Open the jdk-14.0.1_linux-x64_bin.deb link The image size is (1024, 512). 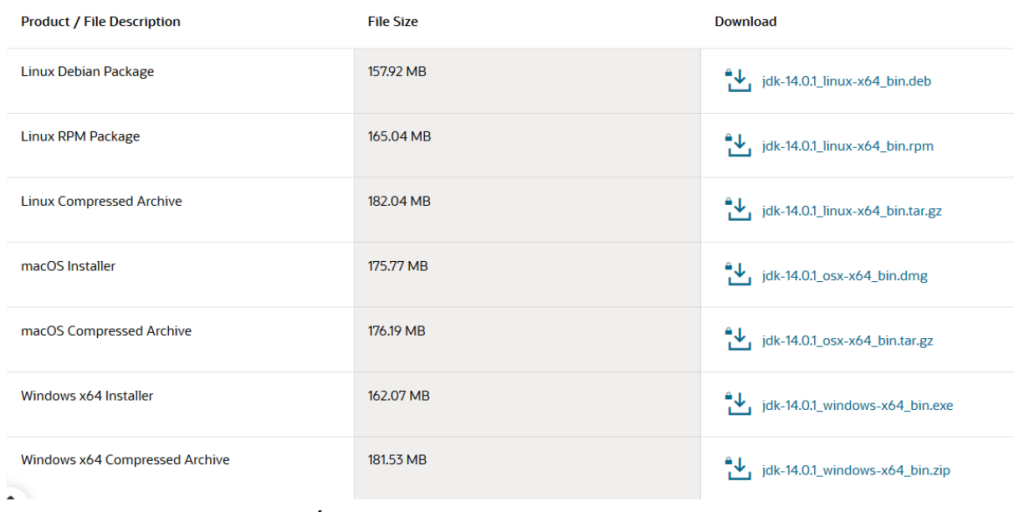coord(846,81)
